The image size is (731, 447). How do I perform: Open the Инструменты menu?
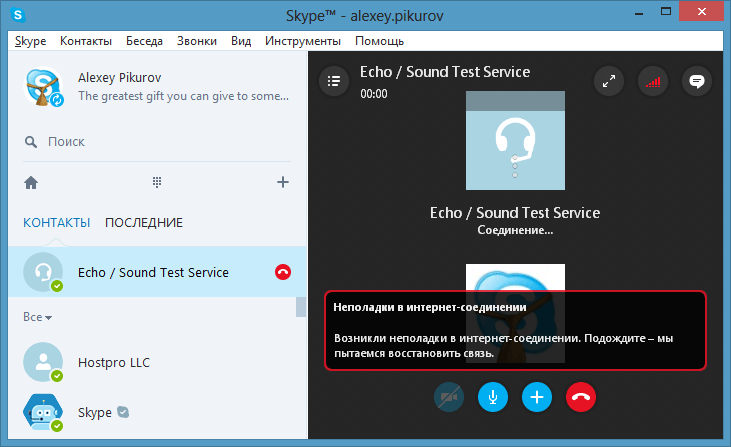(303, 41)
